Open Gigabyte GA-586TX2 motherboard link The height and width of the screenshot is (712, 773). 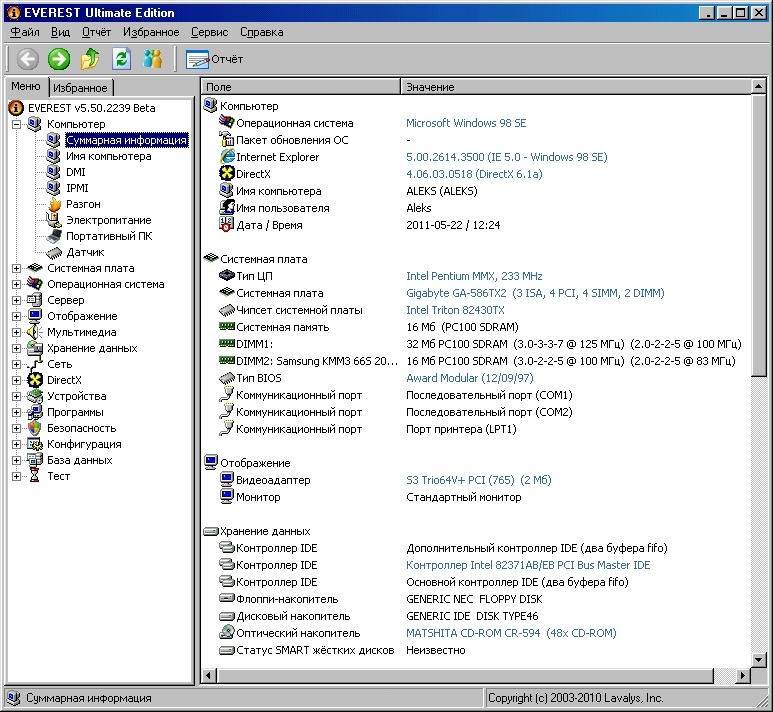pyautogui.click(x=535, y=293)
